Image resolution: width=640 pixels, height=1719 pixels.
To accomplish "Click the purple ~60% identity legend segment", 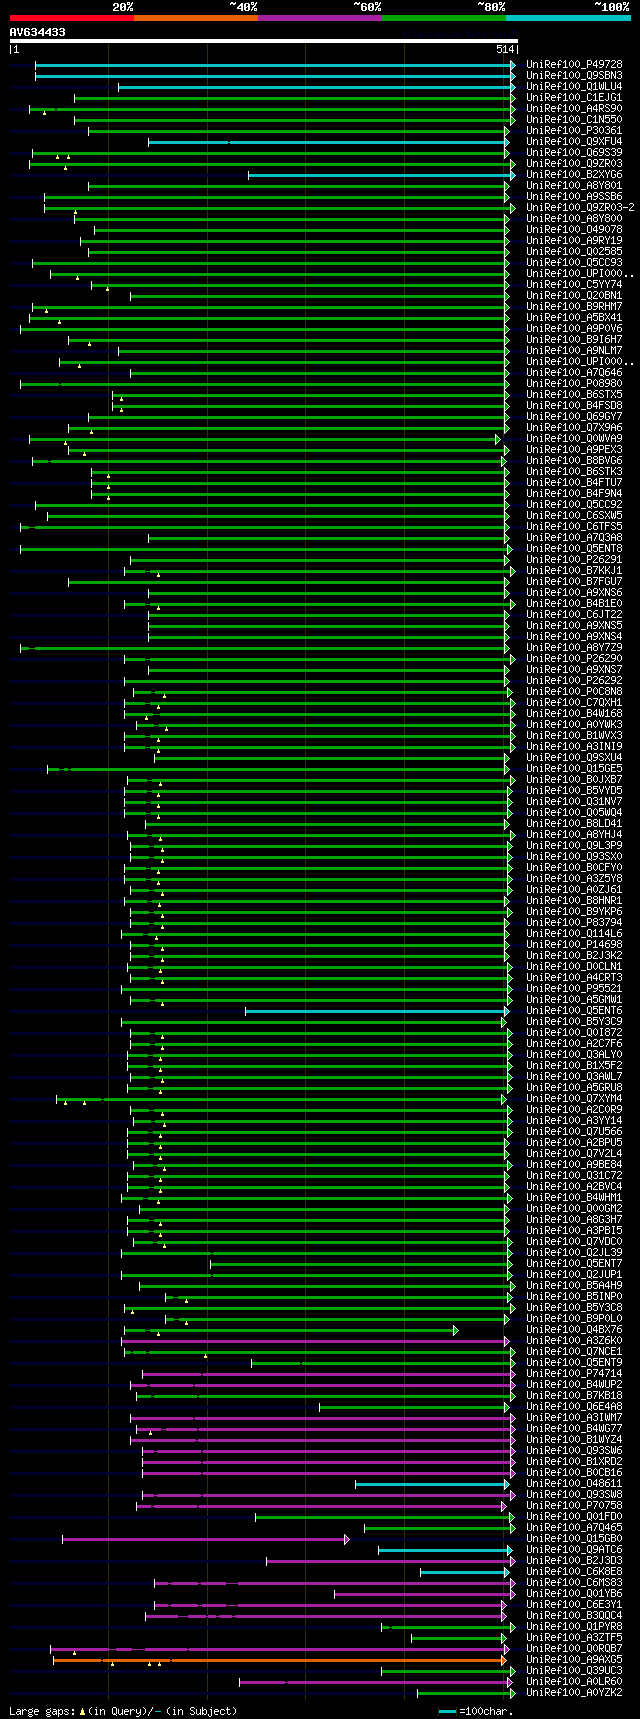I will pos(319,18).
